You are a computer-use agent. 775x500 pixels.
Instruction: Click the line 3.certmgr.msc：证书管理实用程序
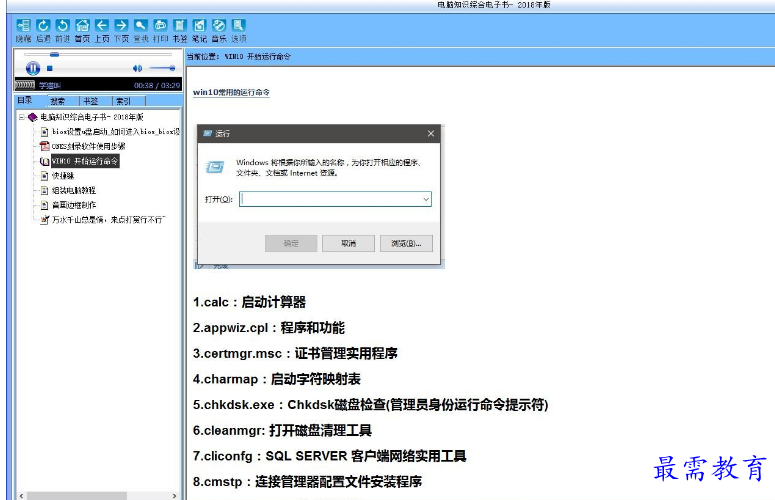click(x=295, y=353)
